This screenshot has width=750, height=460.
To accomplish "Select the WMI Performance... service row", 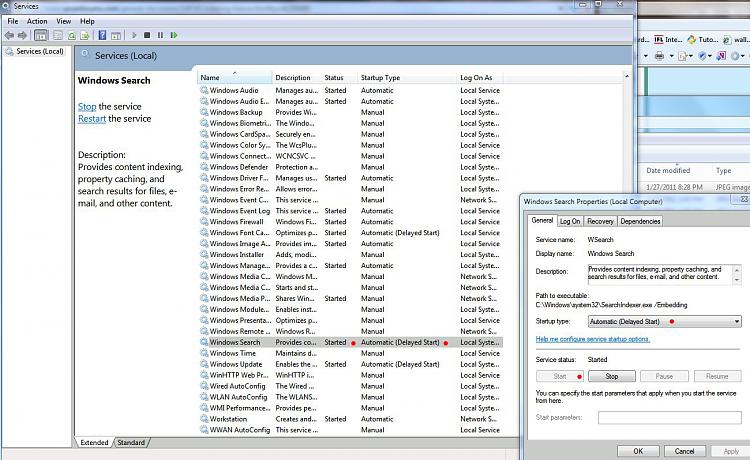I will point(350,408).
